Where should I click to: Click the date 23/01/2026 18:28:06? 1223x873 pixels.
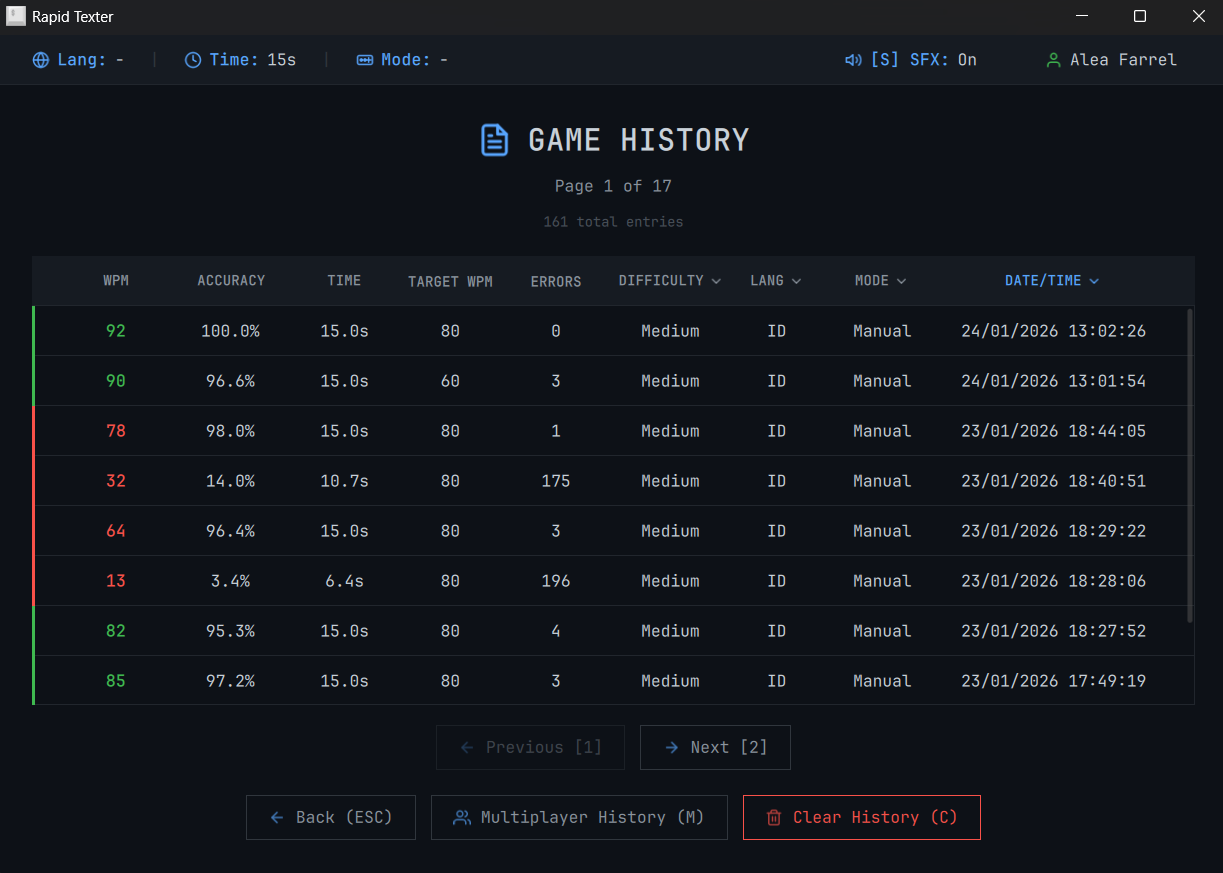pos(1053,581)
